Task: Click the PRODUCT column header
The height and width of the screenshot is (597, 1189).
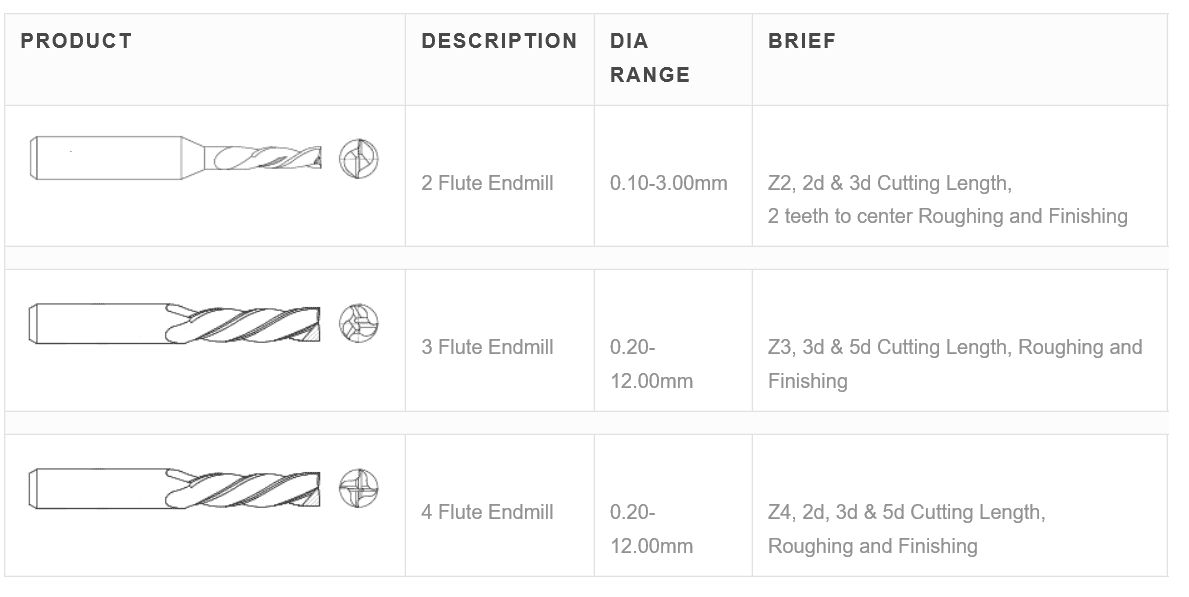Action: point(77,41)
